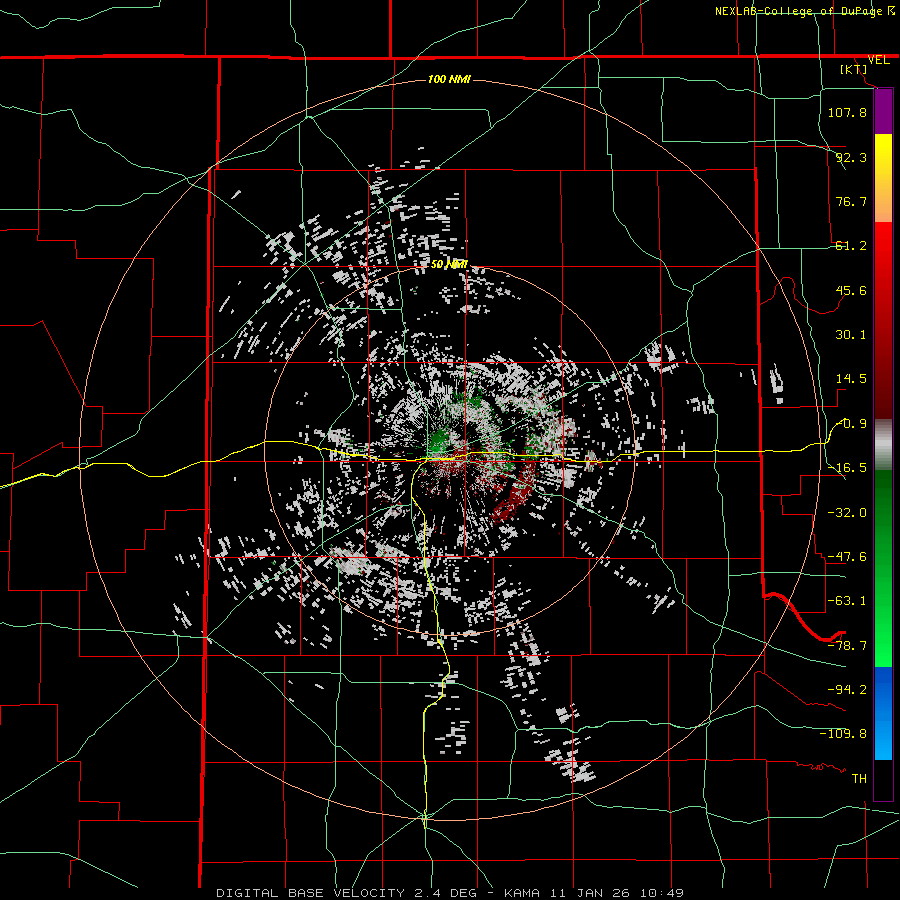The image size is (900, 900).
Task: Select the -32.0 scale value
Action: tap(847, 512)
